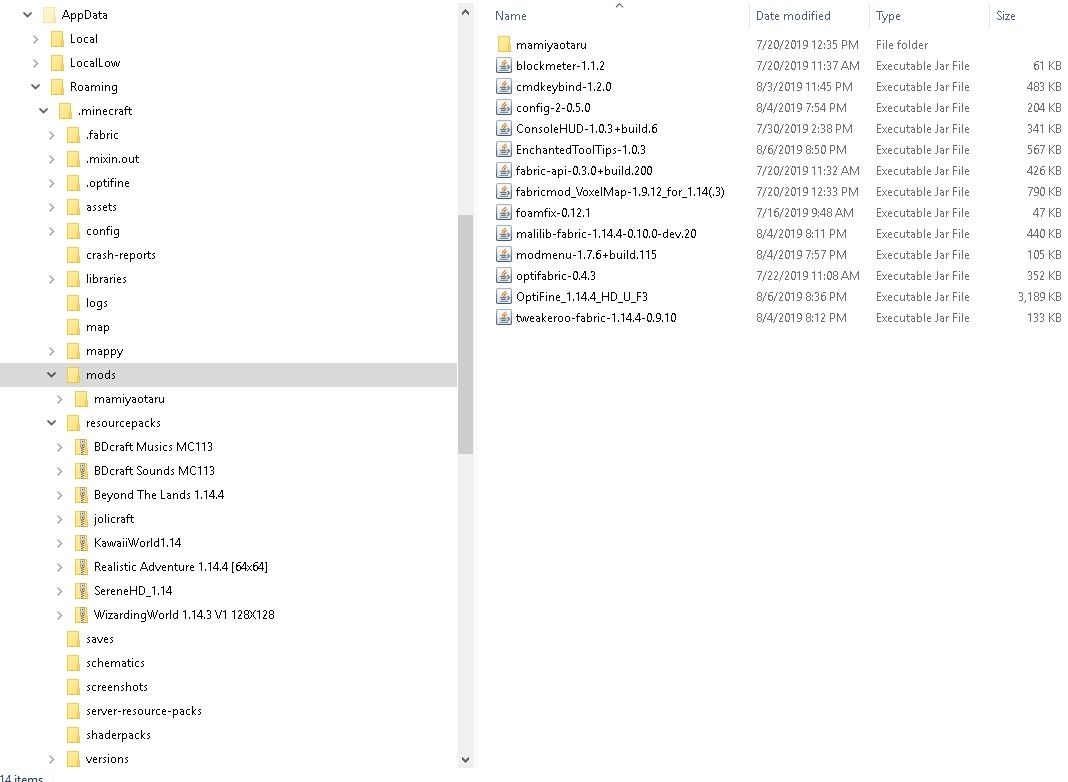Screen dimensions: 1068x782
Task: Select the modmenu-1.7.6+build.115 jar icon
Action: 503,255
